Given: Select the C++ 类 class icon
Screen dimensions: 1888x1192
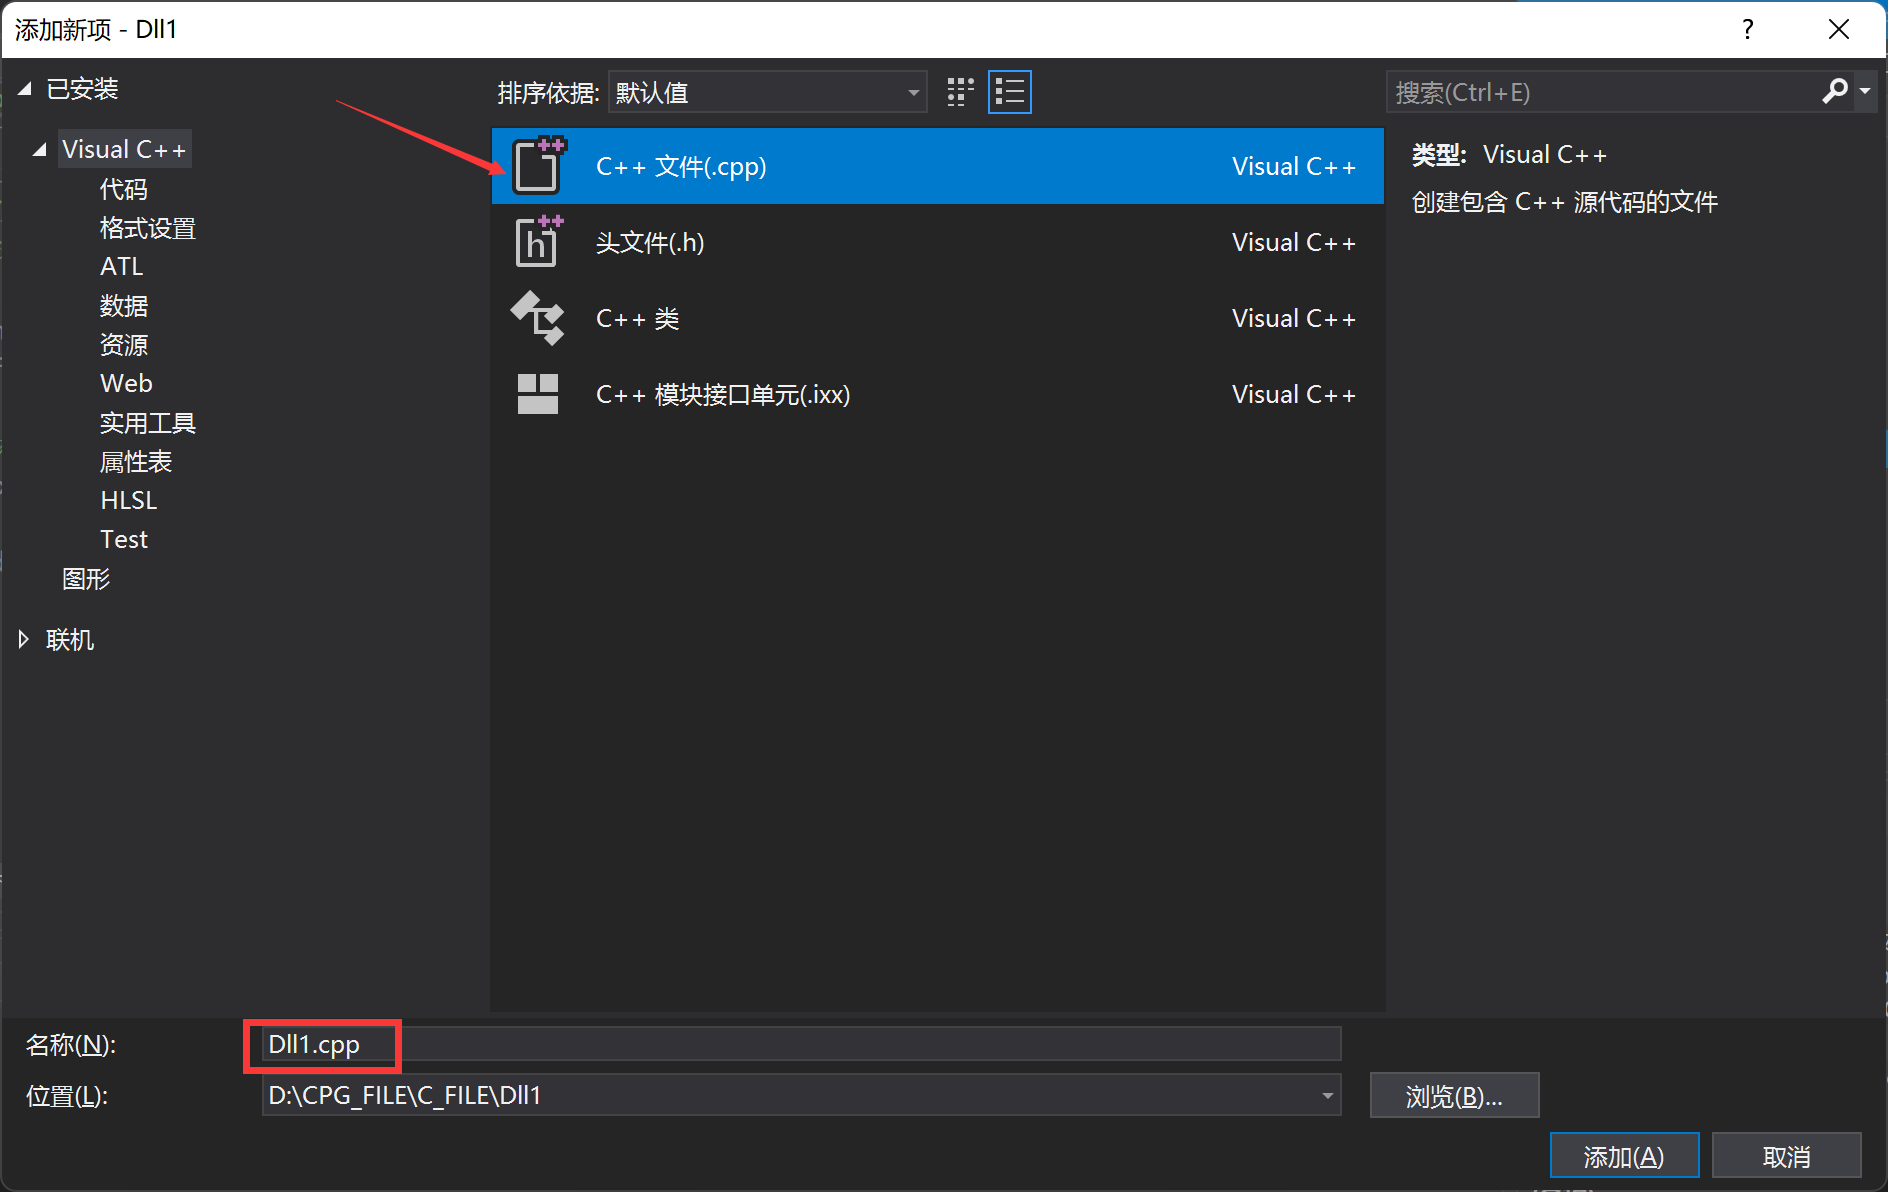Looking at the screenshot, I should click(x=538, y=318).
